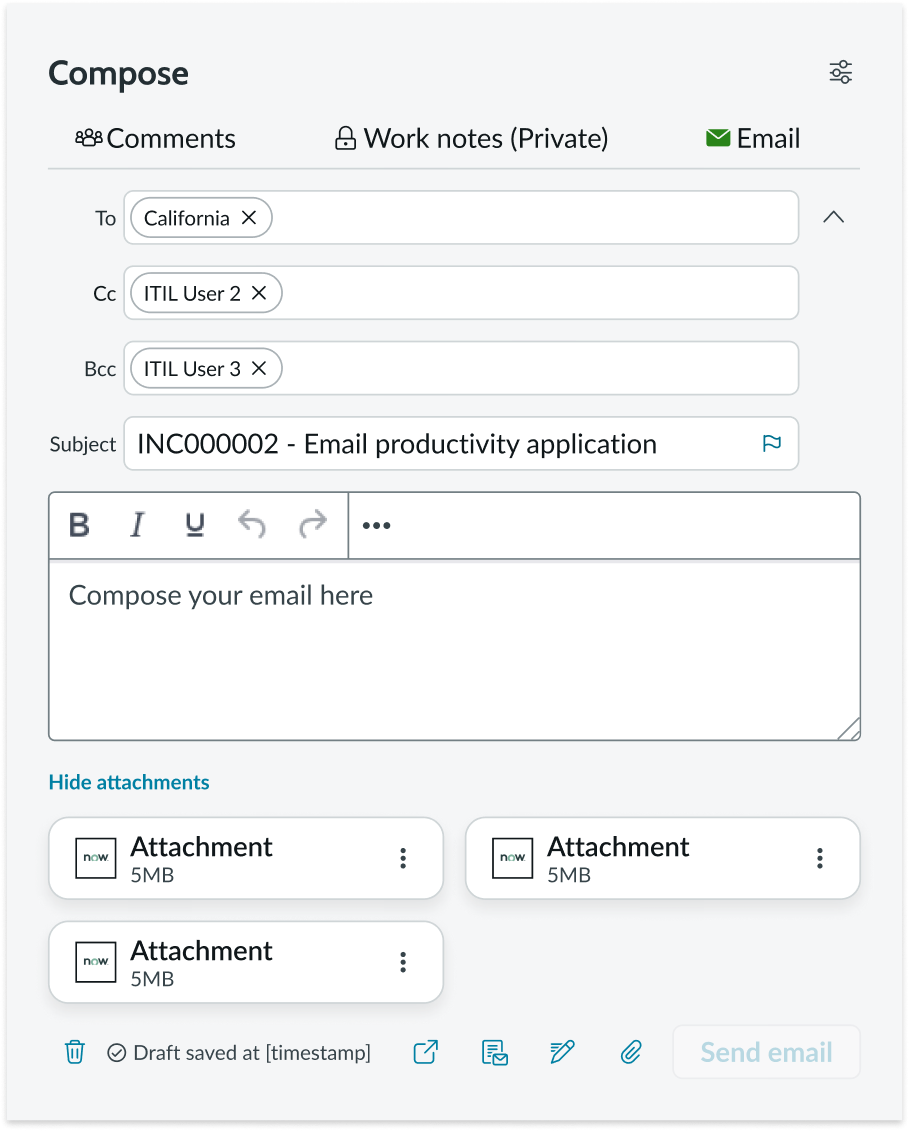Screen dimensions: 909x1131
Task: Undo the last editing change
Action: pos(252,524)
